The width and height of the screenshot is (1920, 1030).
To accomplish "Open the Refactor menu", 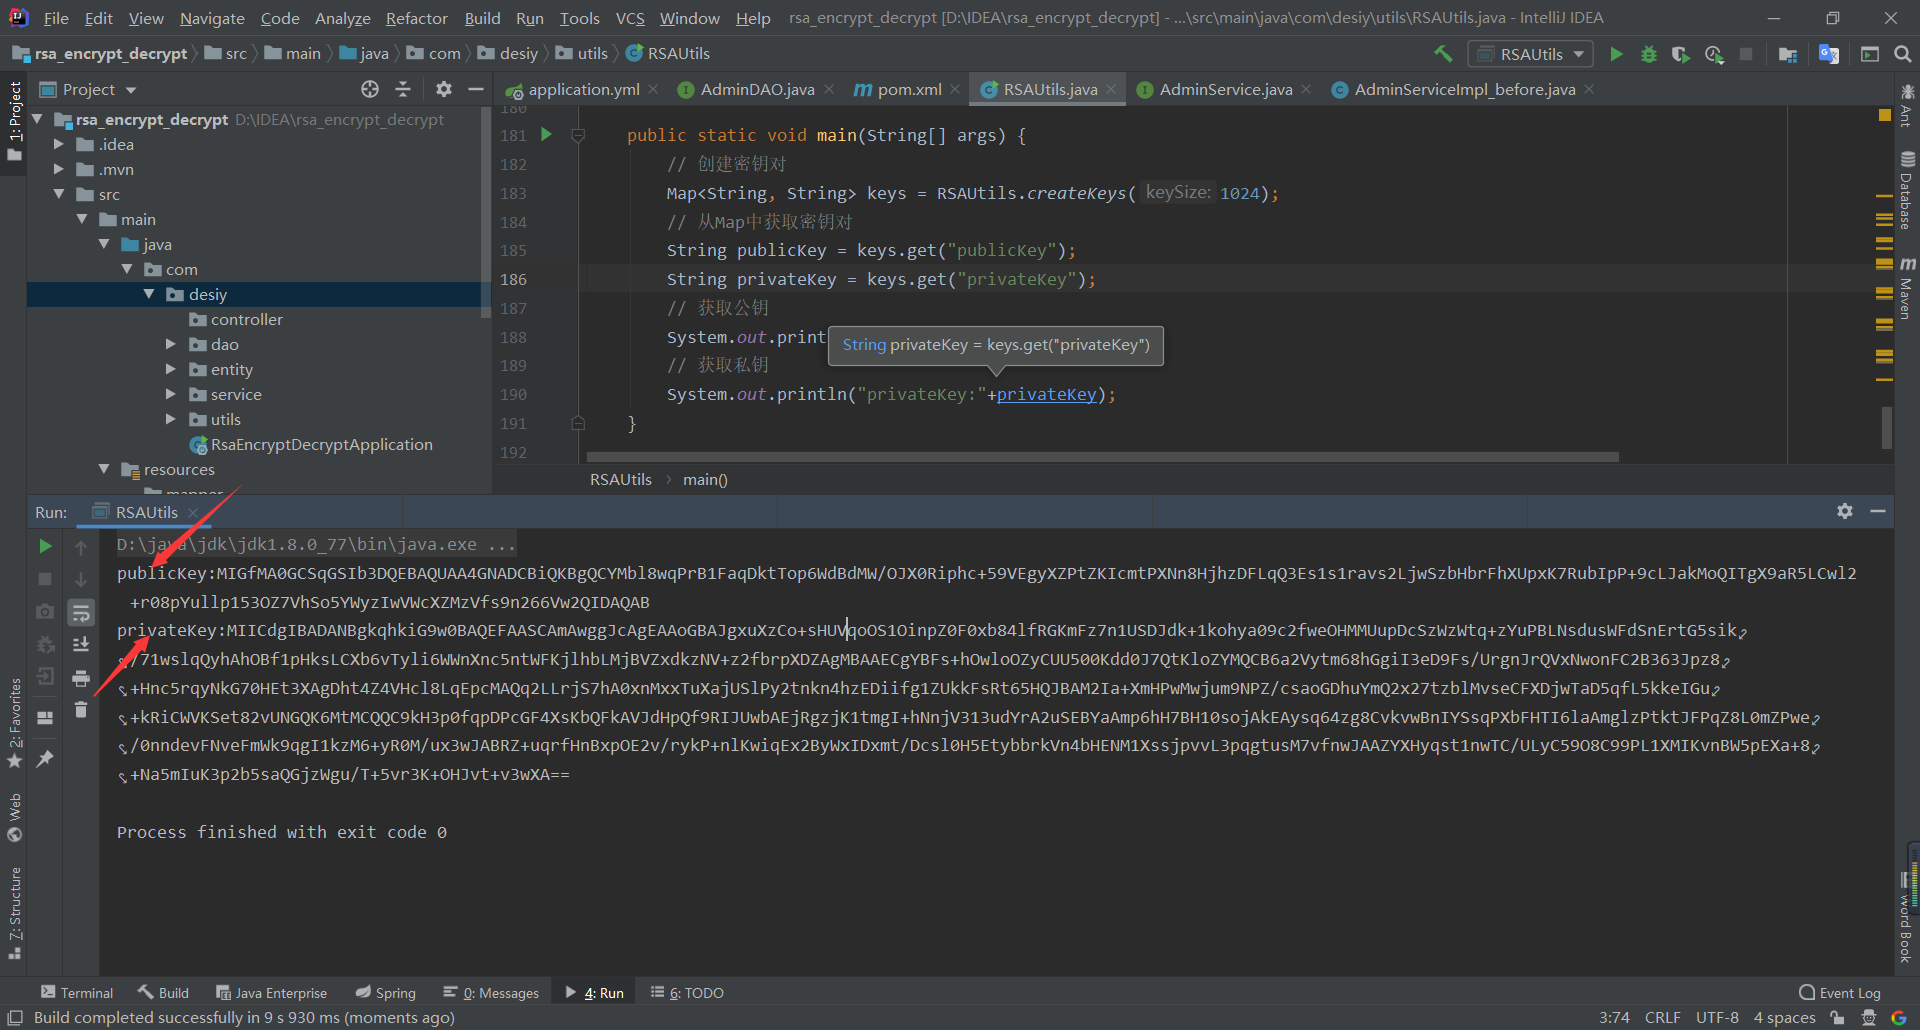I will click(416, 18).
